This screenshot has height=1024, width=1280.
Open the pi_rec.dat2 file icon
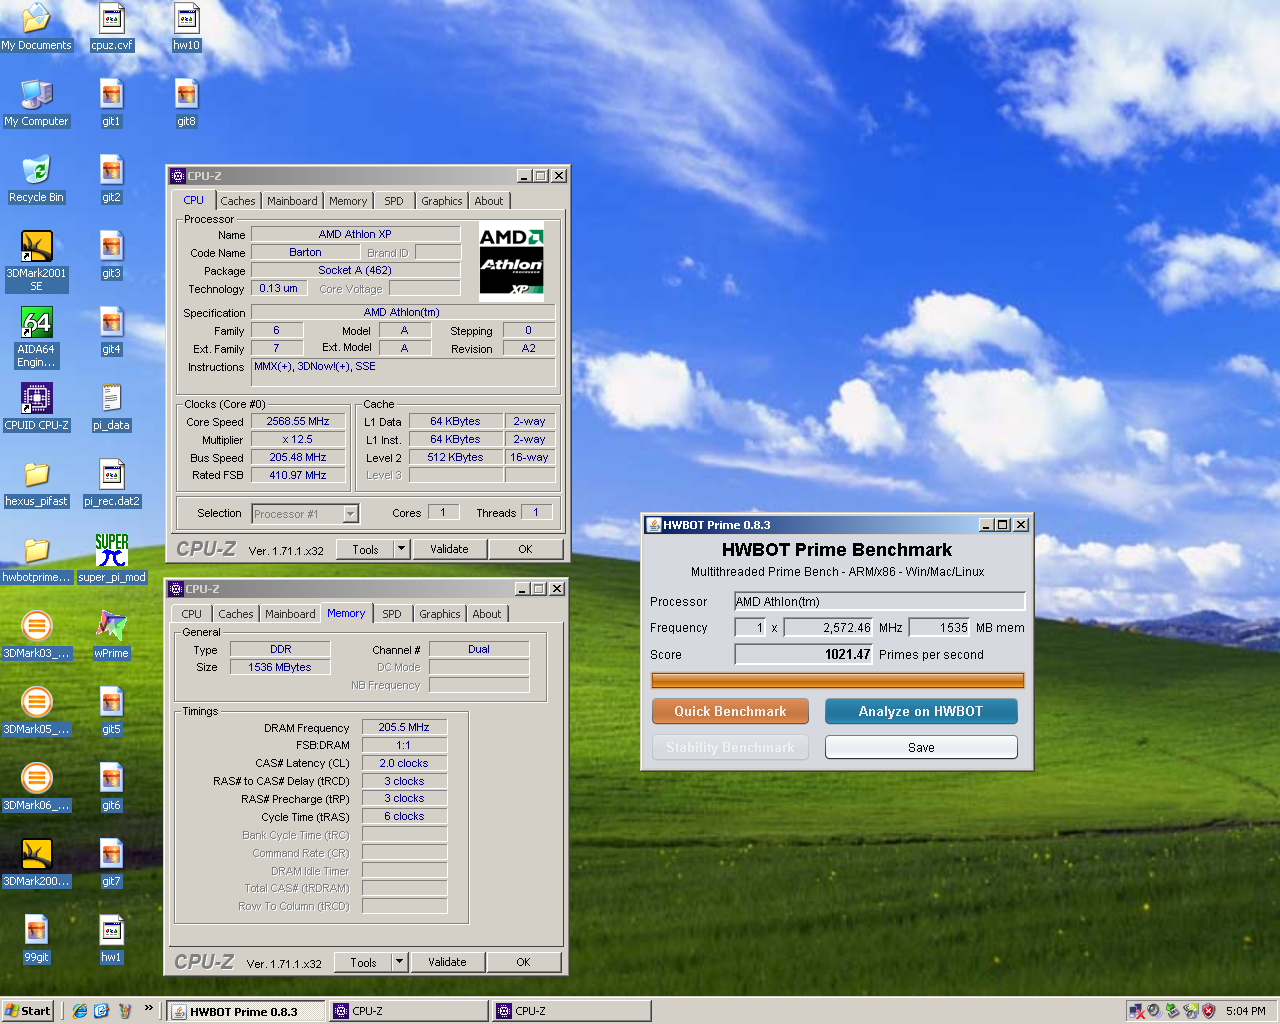pos(111,483)
